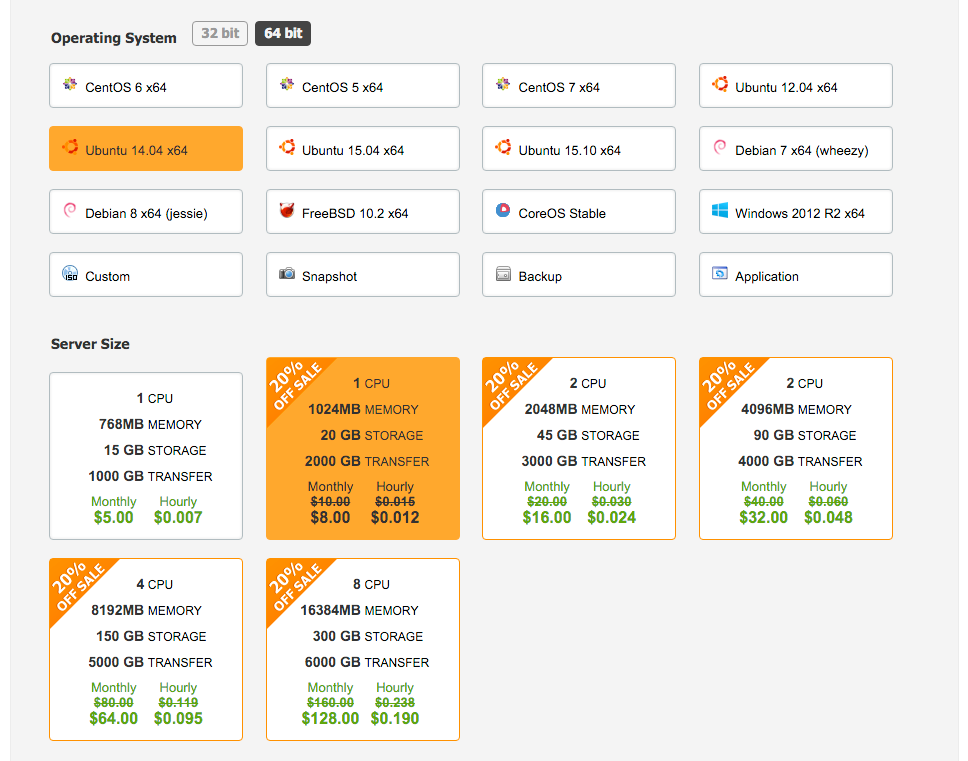Click the Custom ISO disc icon
Viewport: 968px width, 761px height.
[x=70, y=274]
